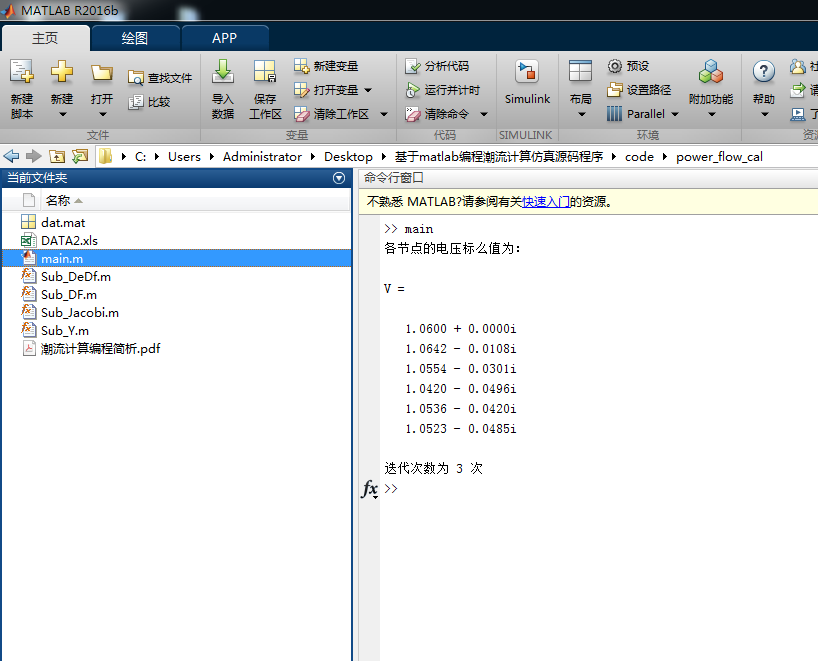Screen dimensions: 818x661
Task: Select Sub_Y.m in the file list
Action: (x=176, y=330)
